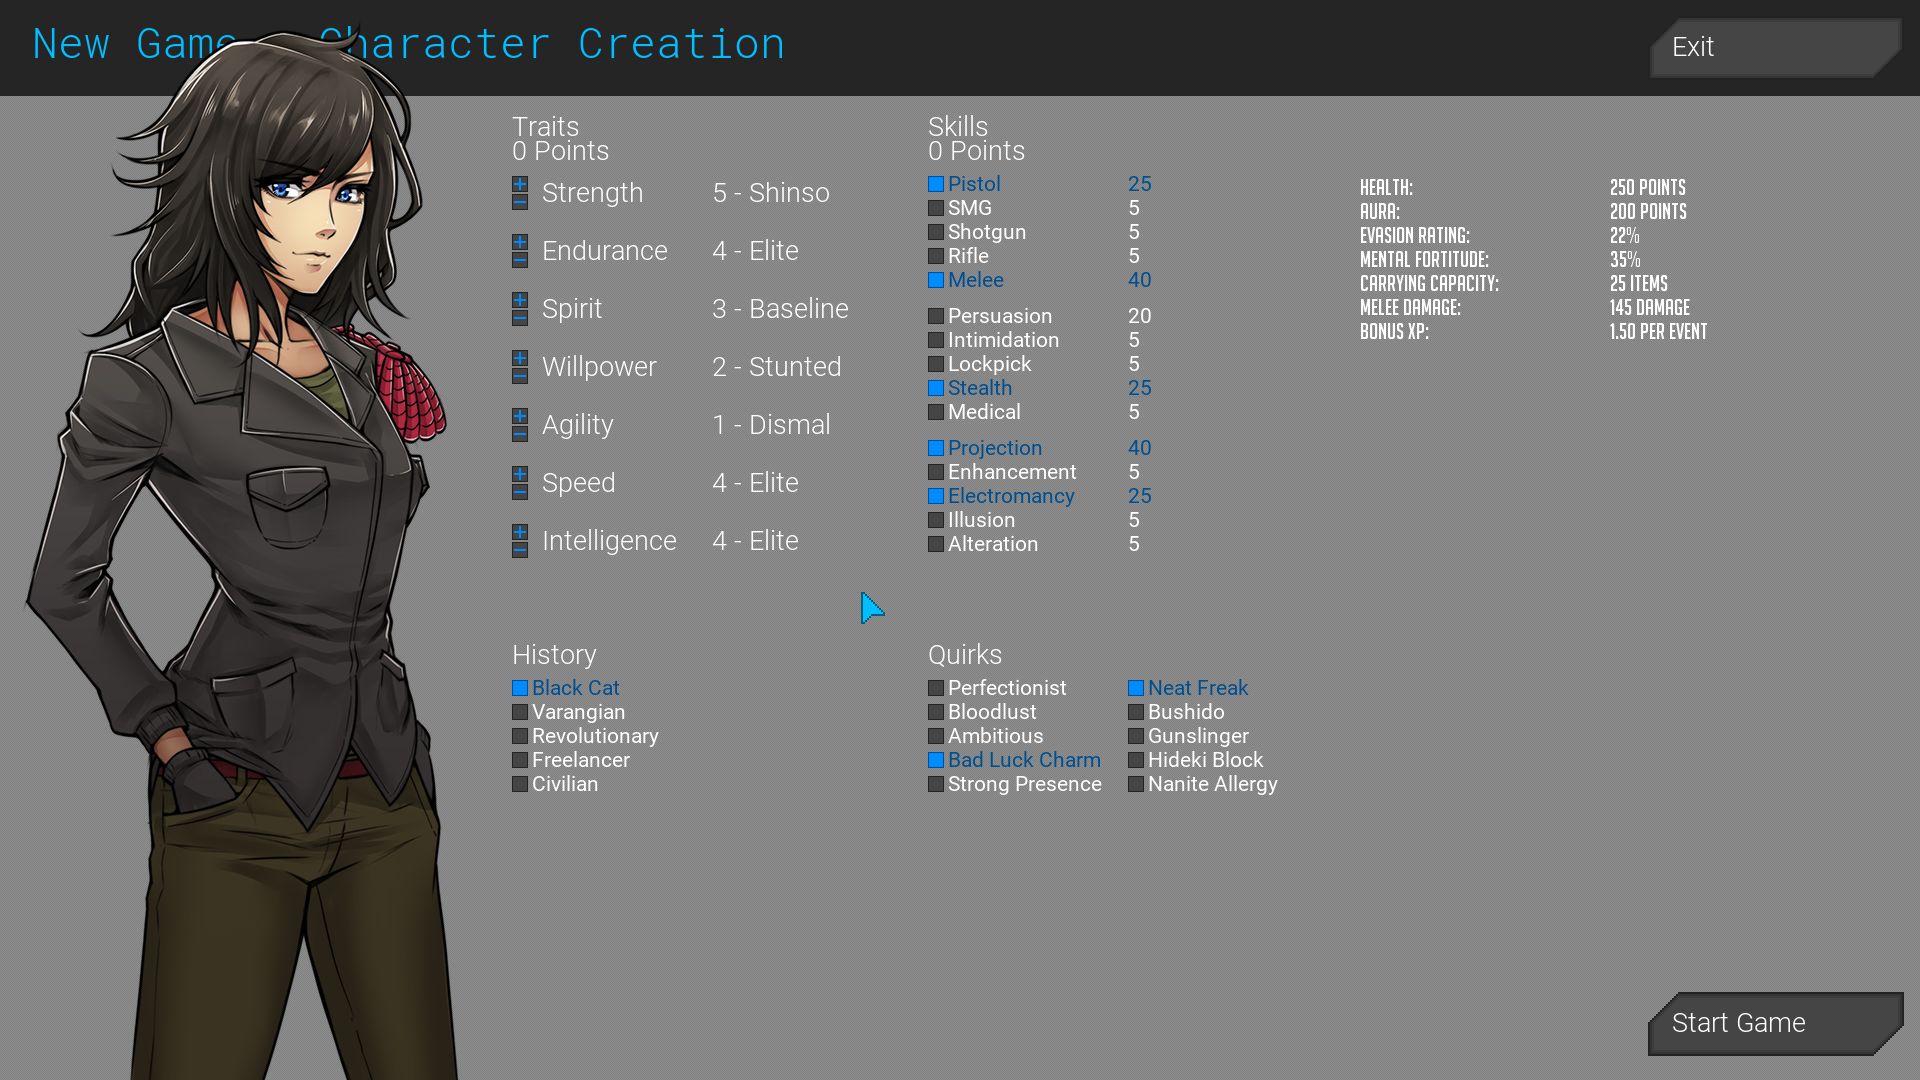The image size is (1920, 1080).
Task: Toggle the Electromancy skill checkbox
Action: 936,496
